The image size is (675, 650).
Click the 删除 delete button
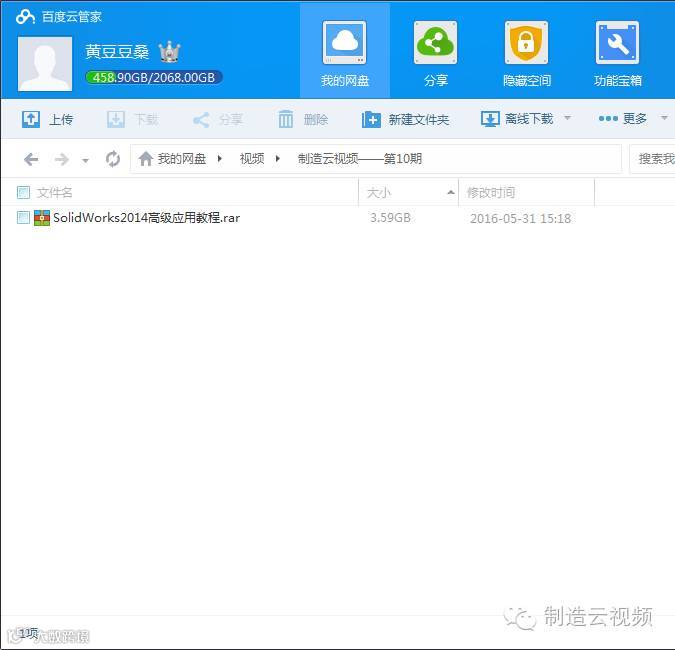(x=303, y=119)
